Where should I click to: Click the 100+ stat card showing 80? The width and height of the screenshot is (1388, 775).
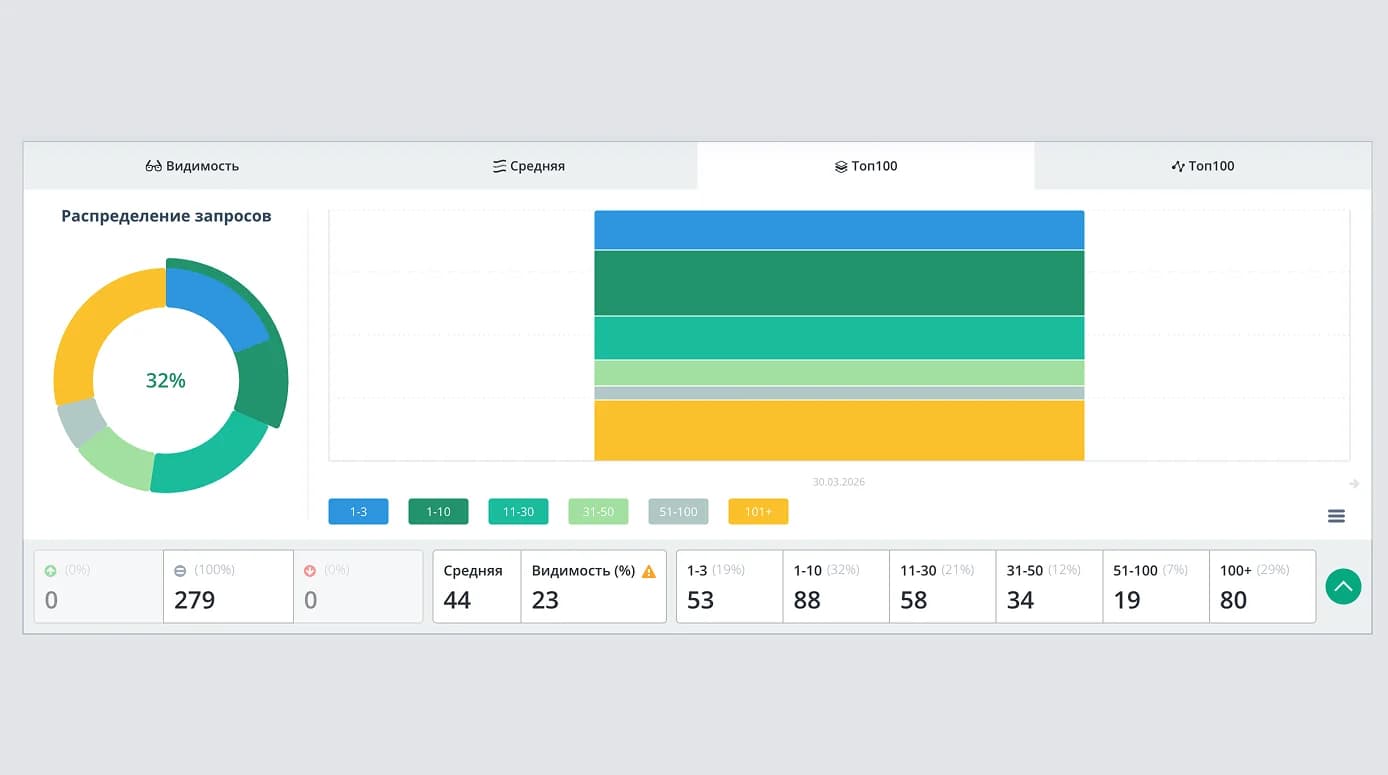pos(1262,586)
